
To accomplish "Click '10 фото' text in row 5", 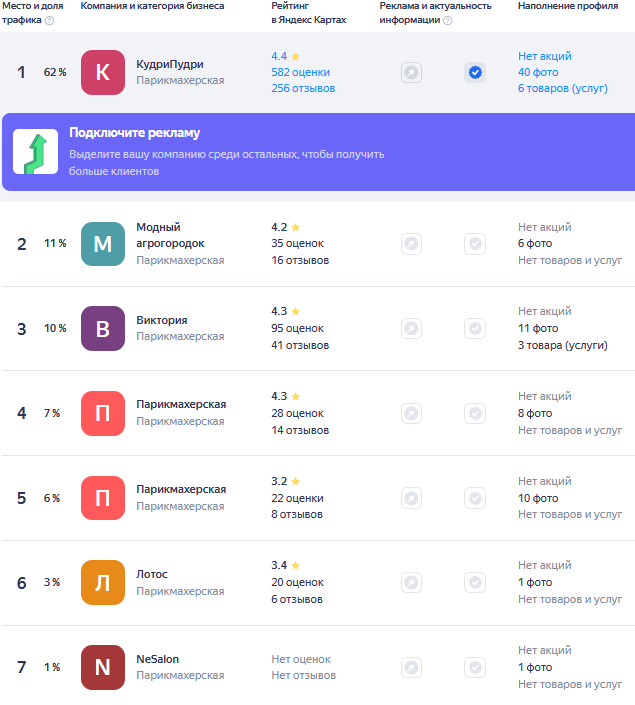I will coord(538,498).
